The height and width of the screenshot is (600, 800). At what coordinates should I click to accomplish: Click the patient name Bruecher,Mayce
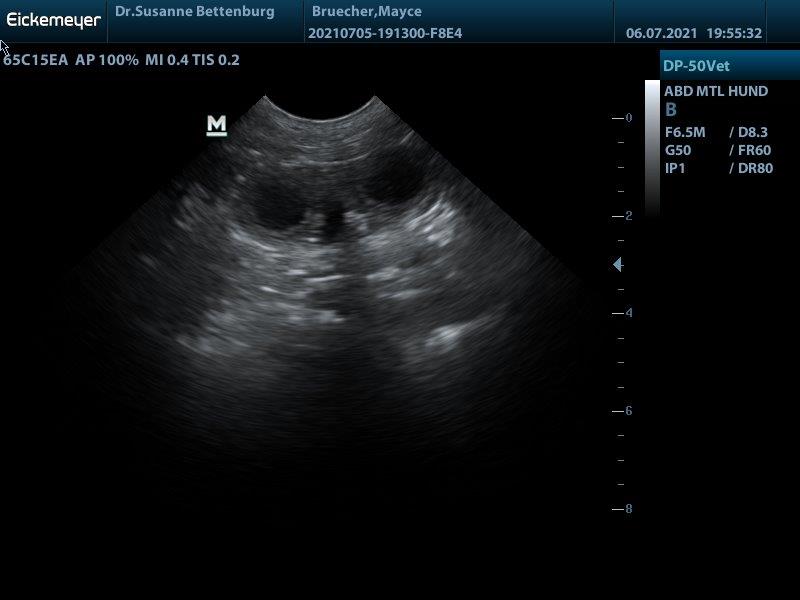pos(366,12)
